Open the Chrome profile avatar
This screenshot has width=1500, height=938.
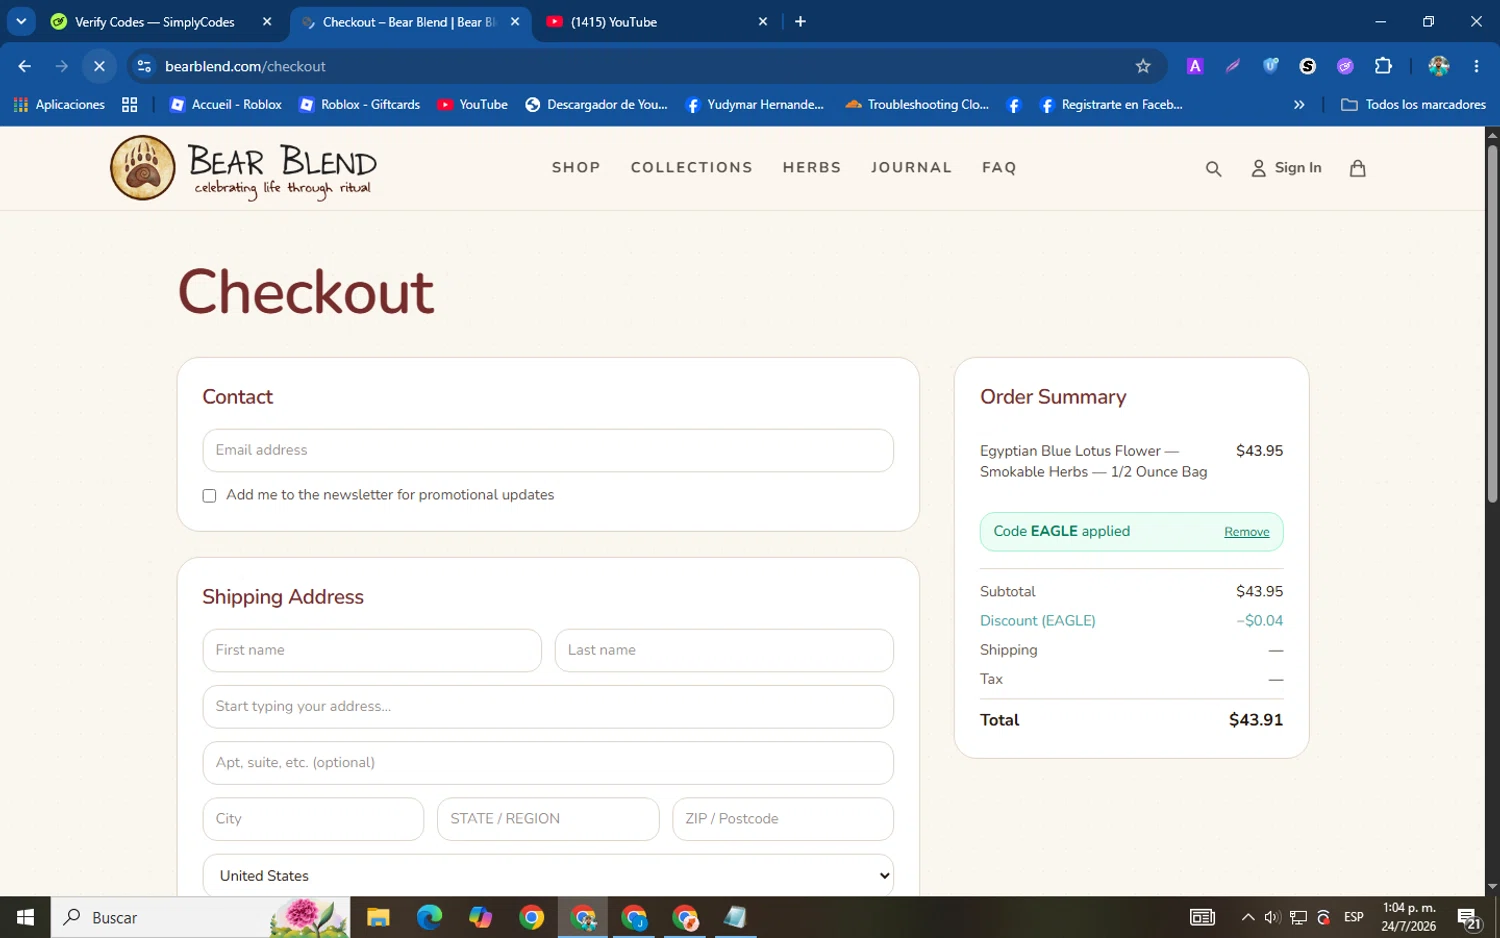click(x=1439, y=66)
